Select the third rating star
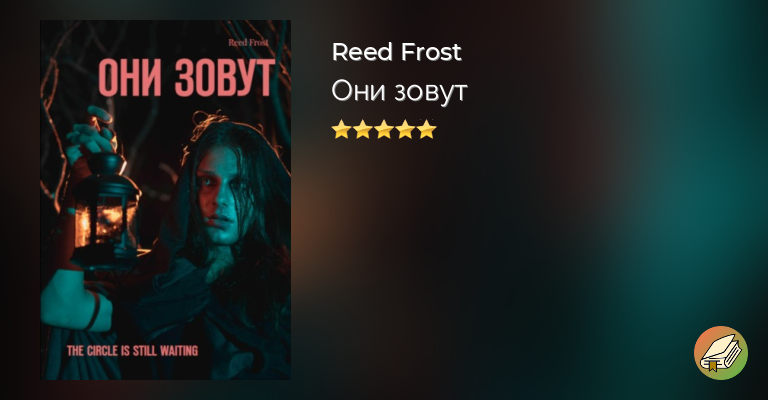Image resolution: width=768 pixels, height=400 pixels. (x=384, y=129)
